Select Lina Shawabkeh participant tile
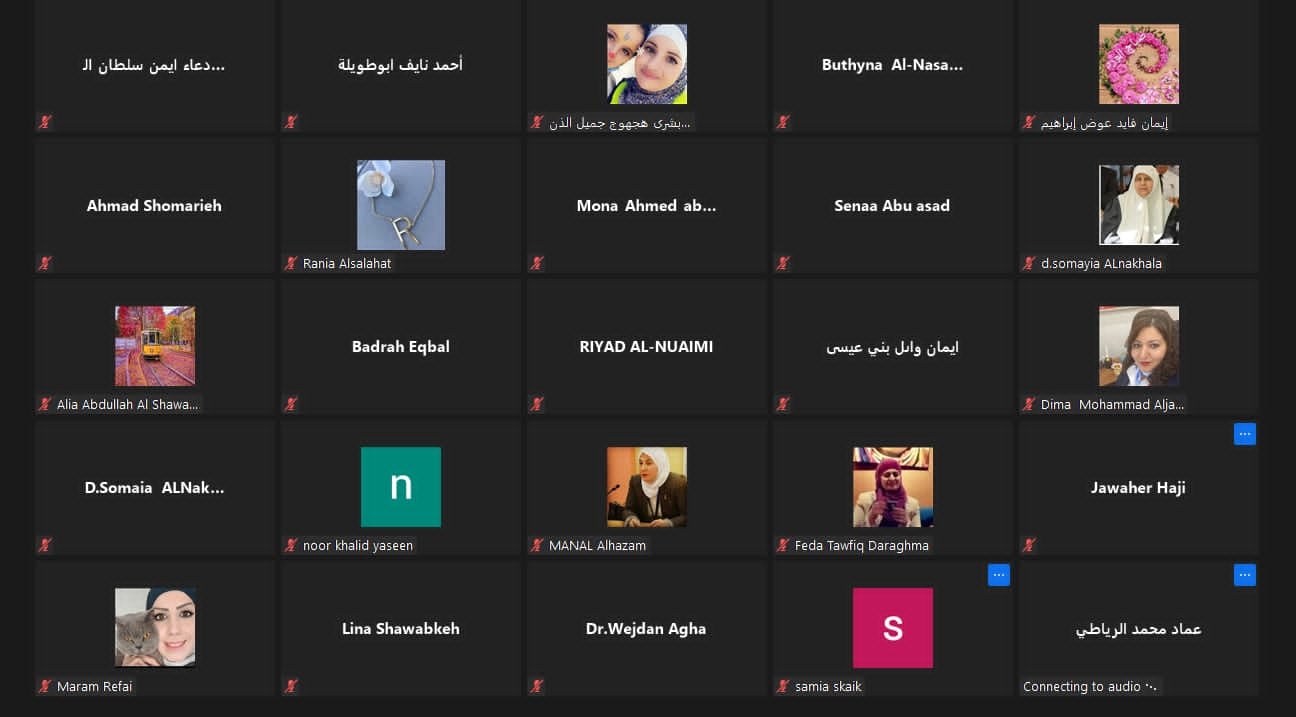 pyautogui.click(x=401, y=628)
